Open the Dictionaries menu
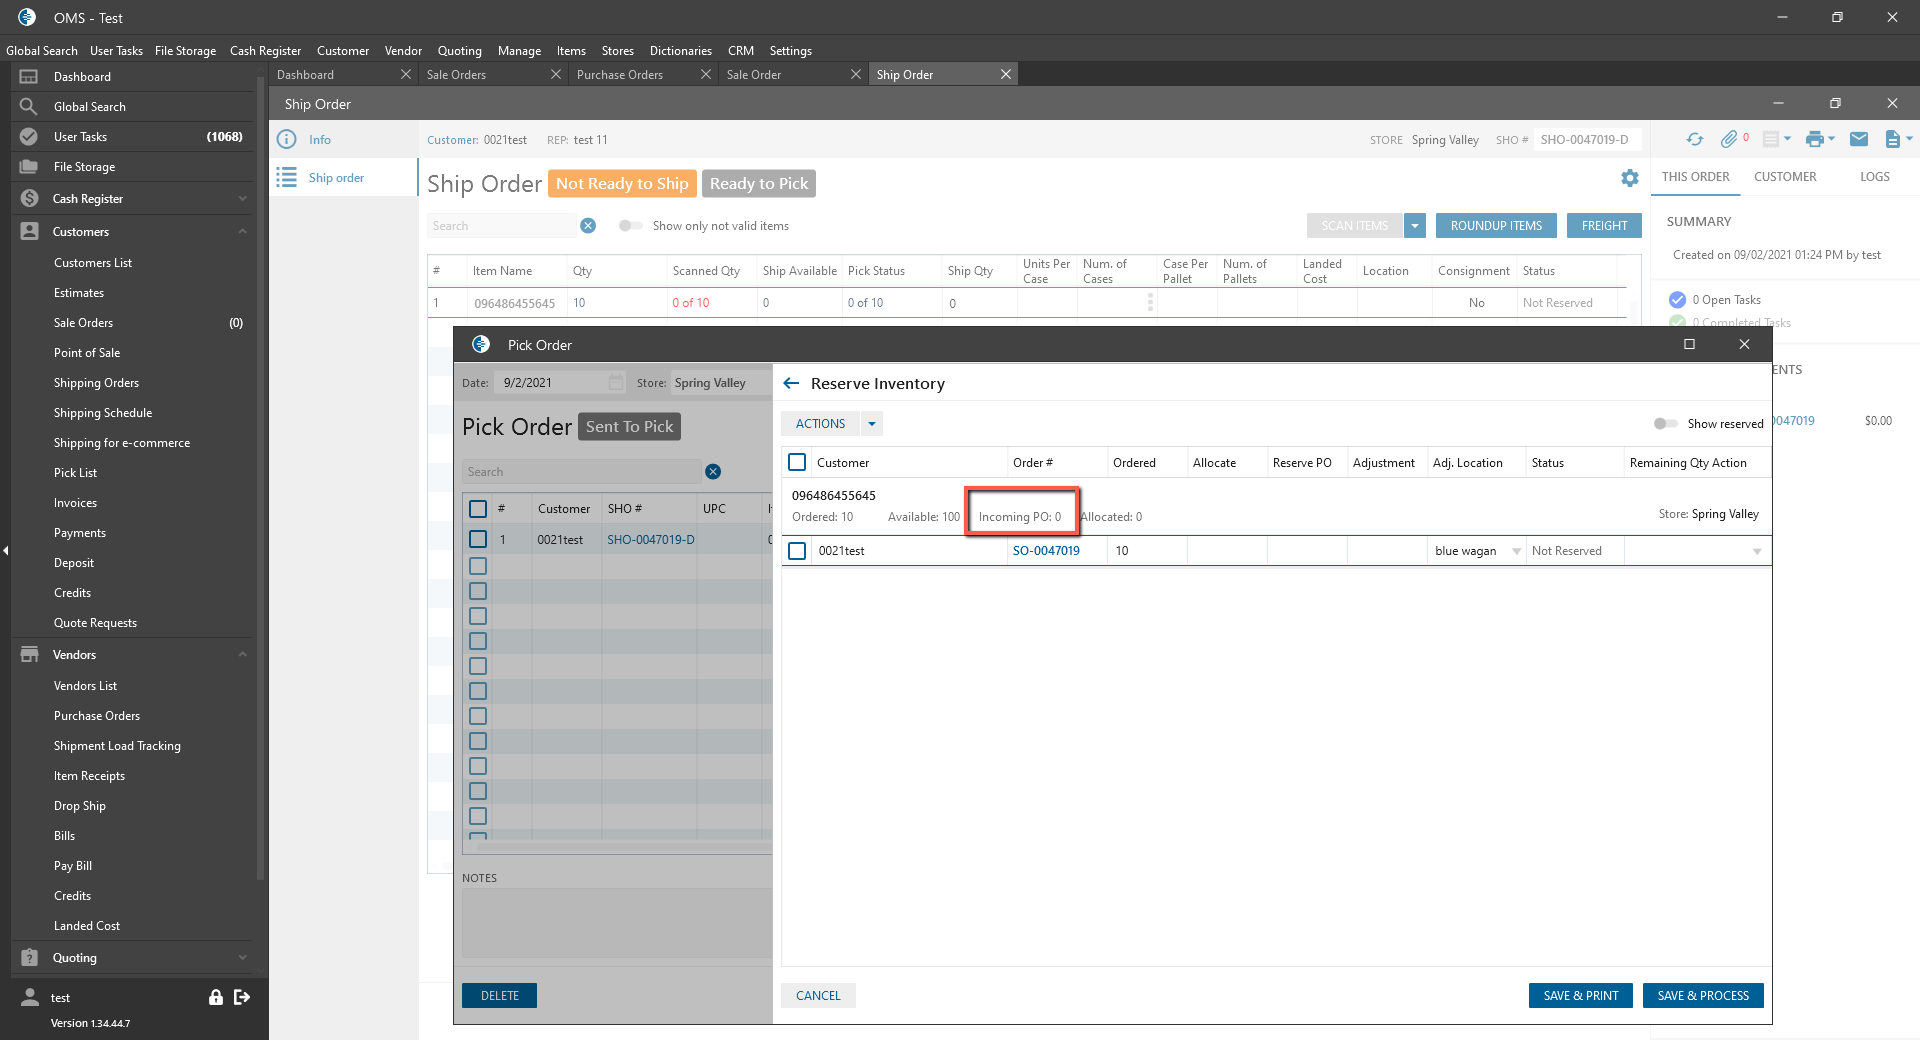The height and width of the screenshot is (1040, 1920). (x=681, y=51)
